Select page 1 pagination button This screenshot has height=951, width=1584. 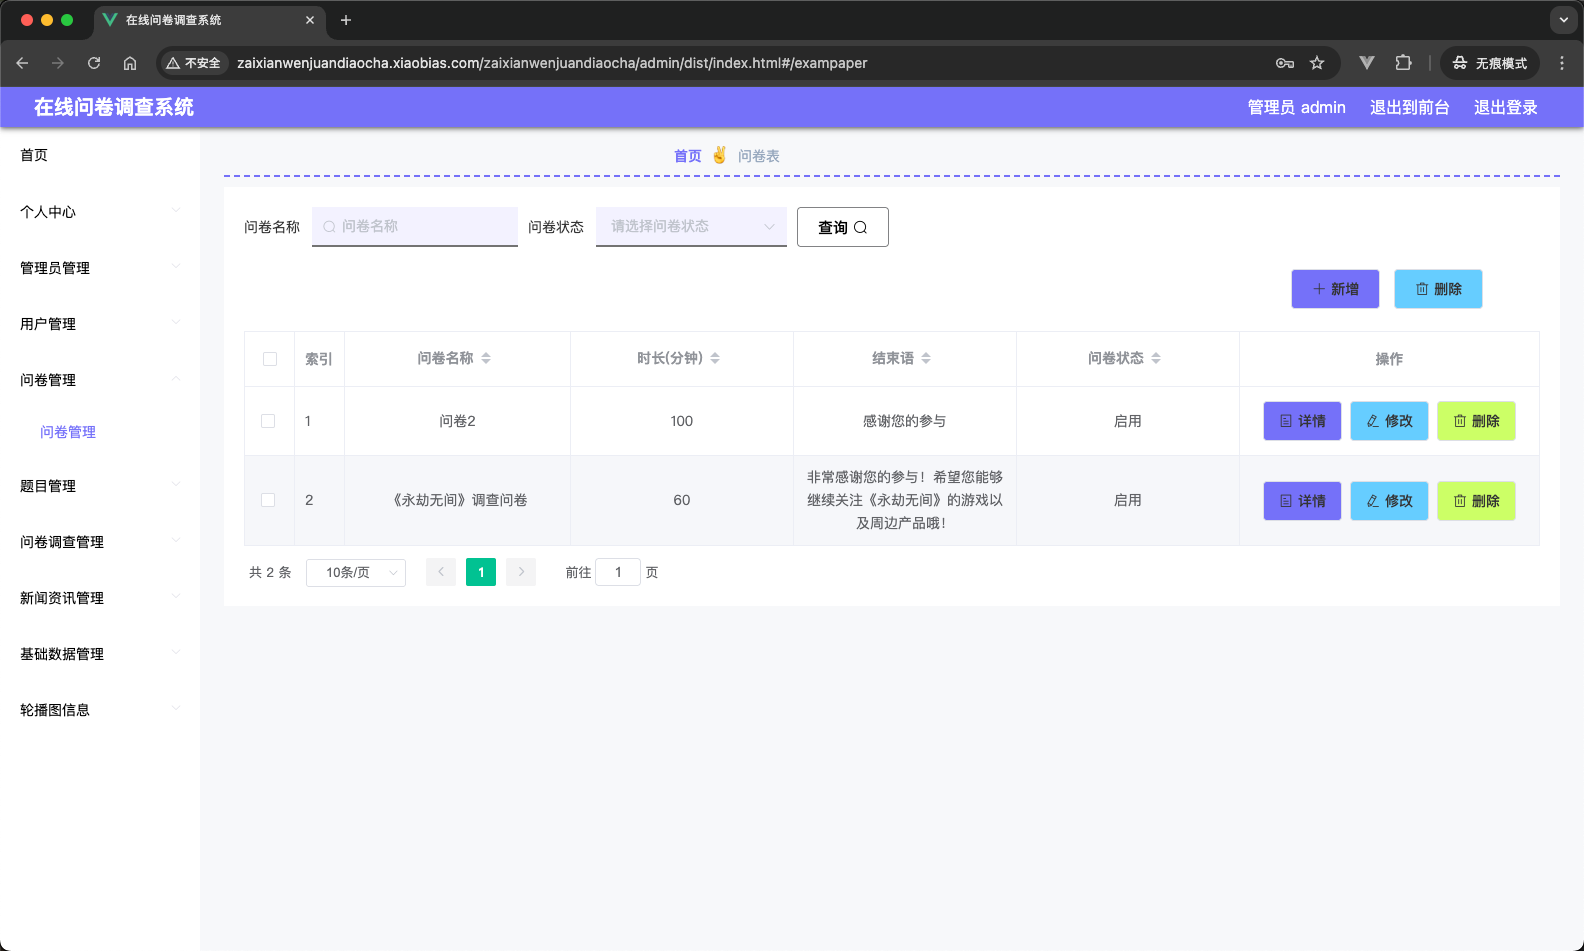coord(481,572)
